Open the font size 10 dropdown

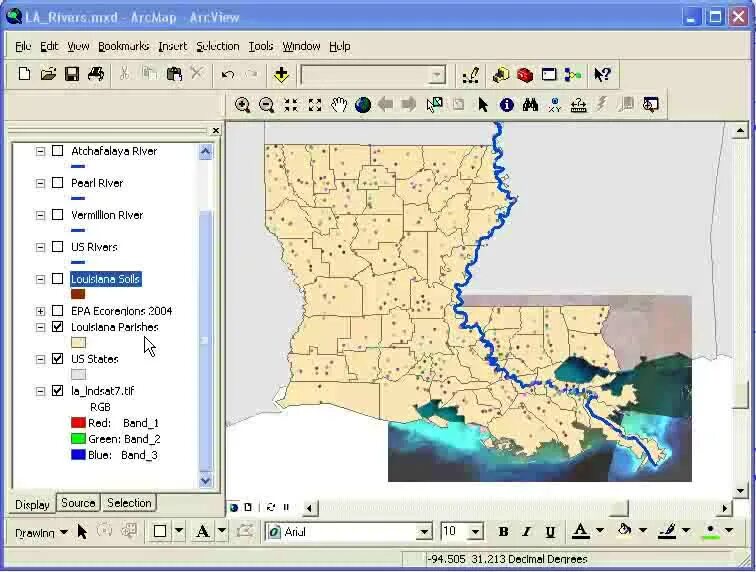(x=475, y=532)
